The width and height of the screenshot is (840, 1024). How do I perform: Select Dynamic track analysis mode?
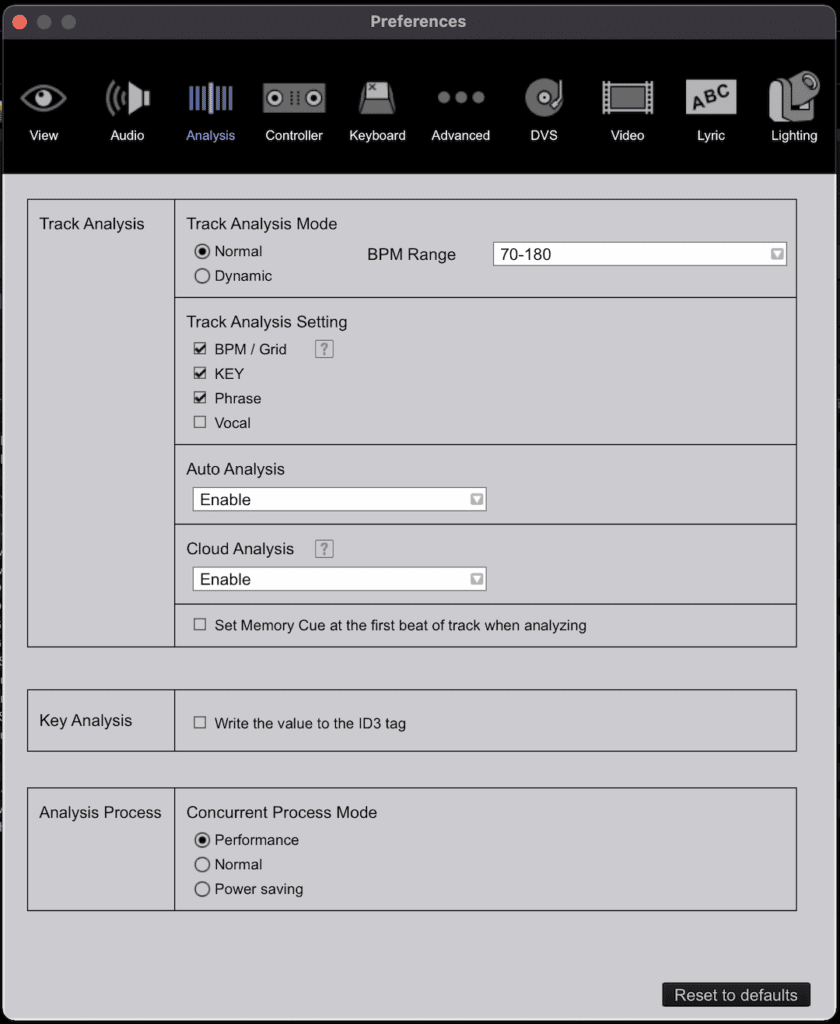(x=202, y=276)
